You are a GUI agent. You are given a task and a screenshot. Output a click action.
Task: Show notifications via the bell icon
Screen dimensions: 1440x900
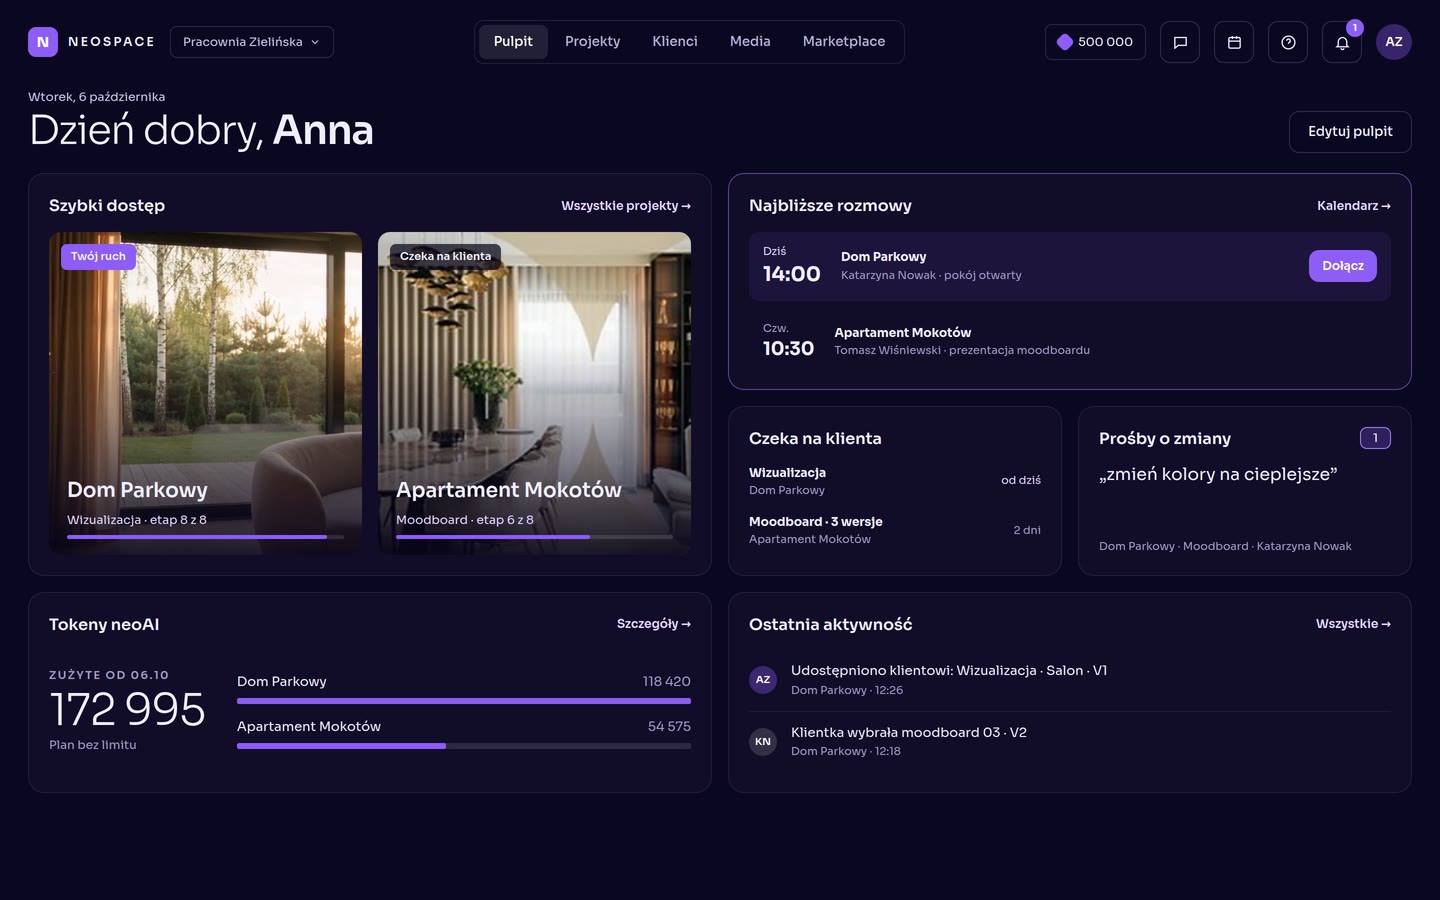(1342, 42)
